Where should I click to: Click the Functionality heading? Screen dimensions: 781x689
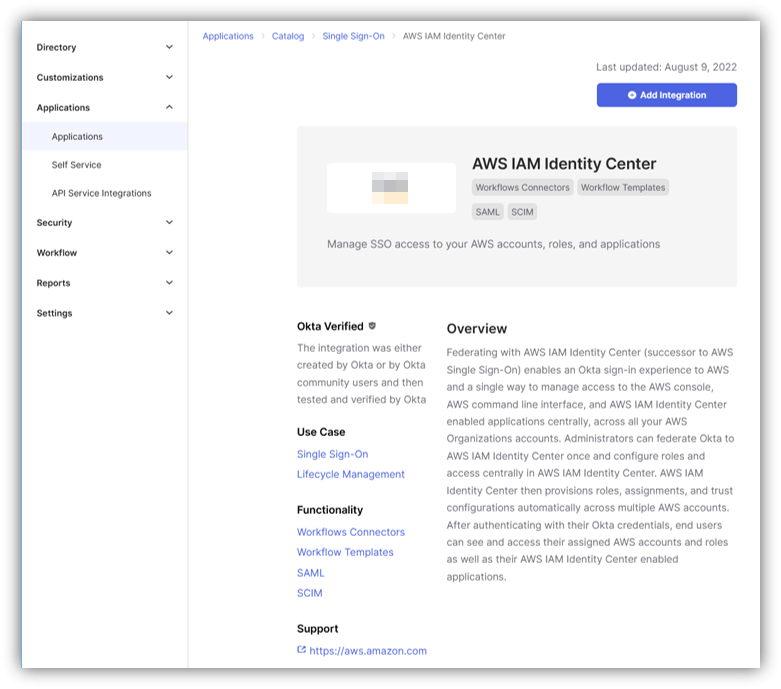[330, 510]
